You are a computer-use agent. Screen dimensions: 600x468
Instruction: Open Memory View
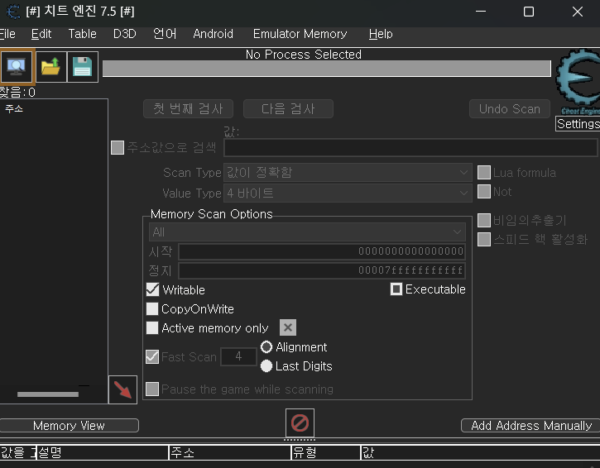point(69,426)
